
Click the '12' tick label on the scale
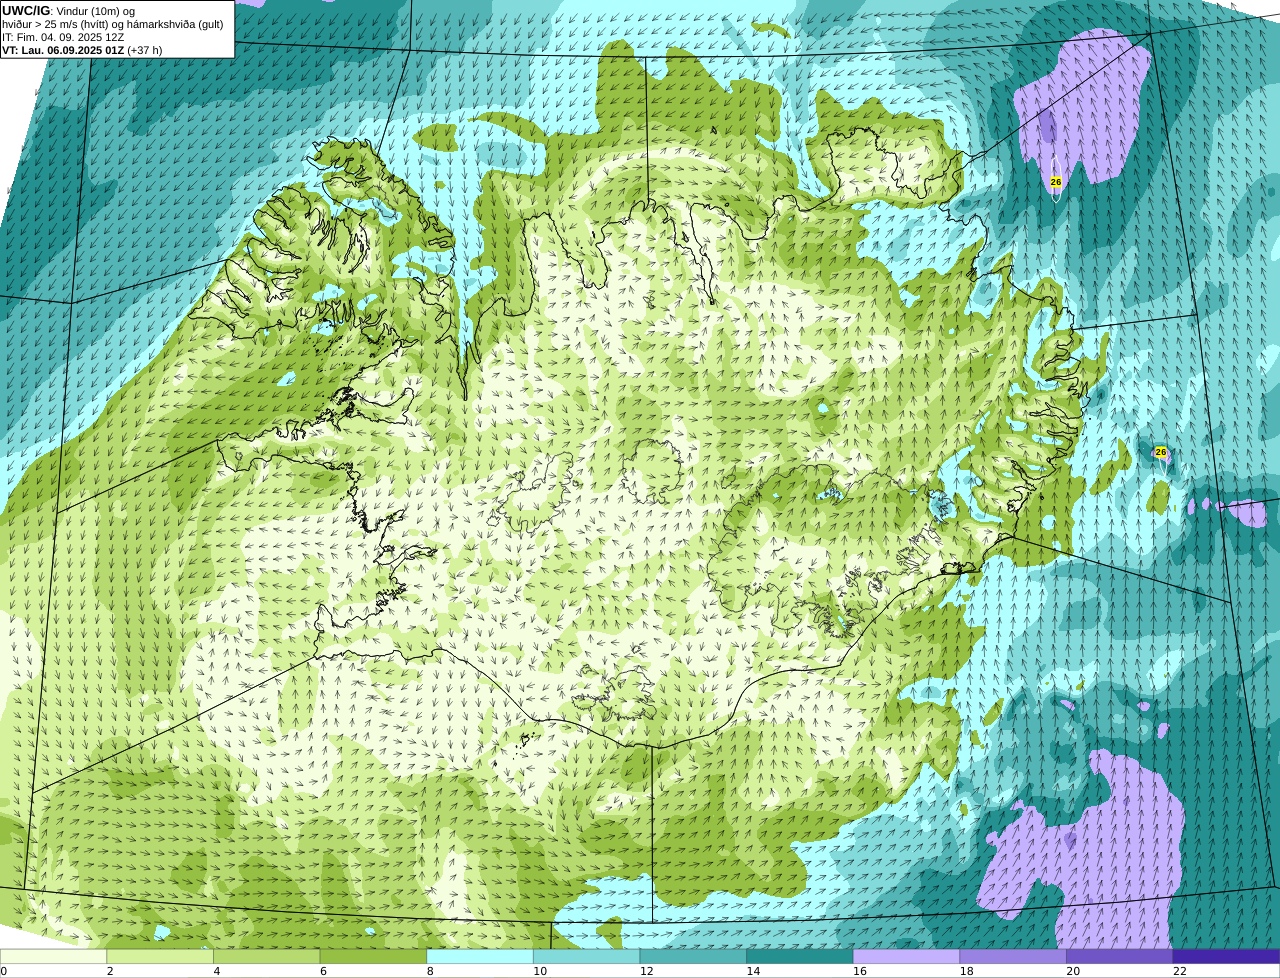tap(647, 971)
